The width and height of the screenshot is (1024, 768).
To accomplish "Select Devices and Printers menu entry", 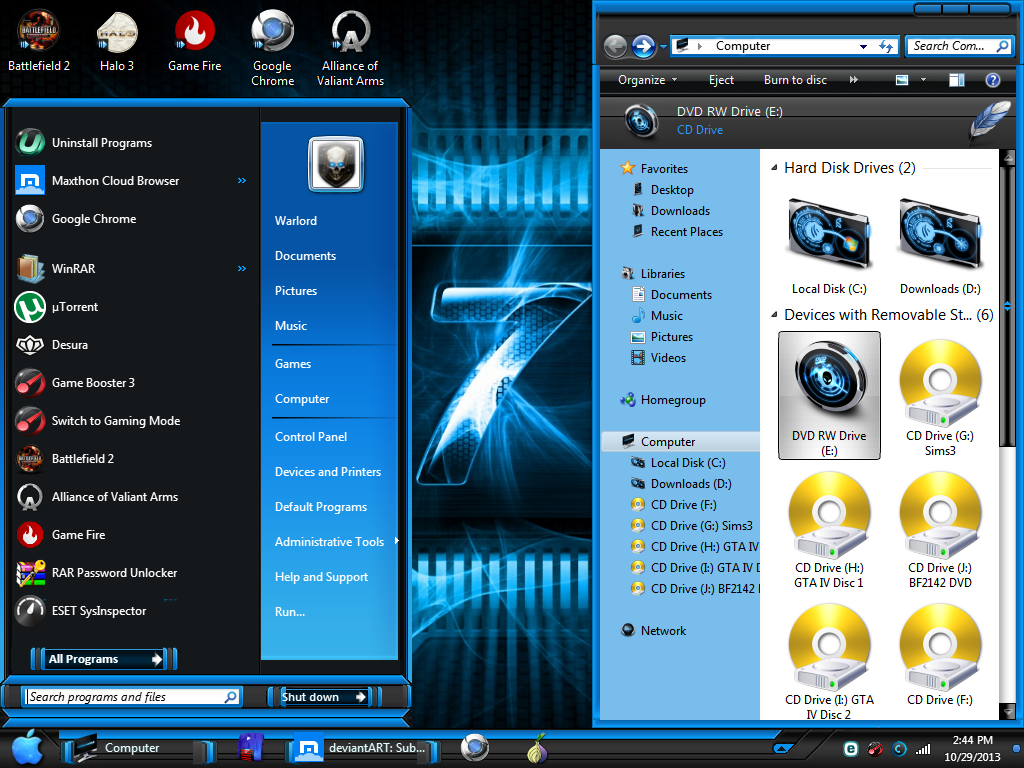I will [x=328, y=472].
